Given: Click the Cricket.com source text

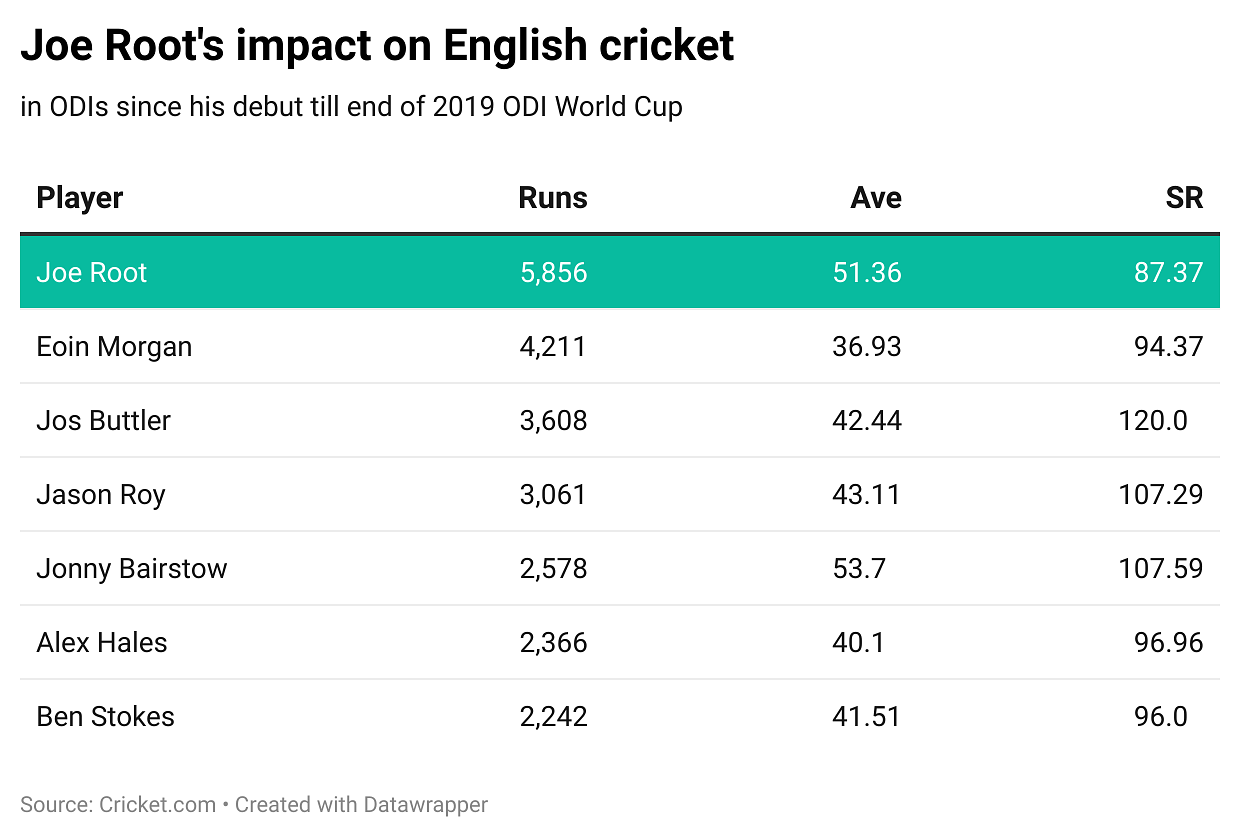Looking at the screenshot, I should (158, 804).
